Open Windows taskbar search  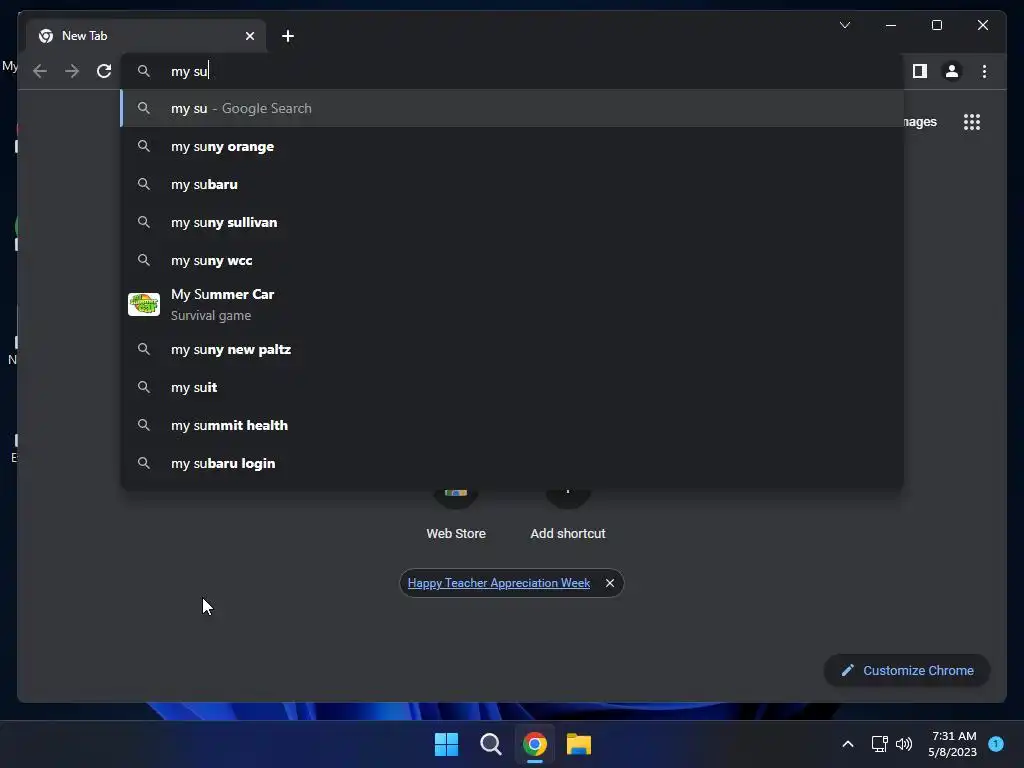click(x=490, y=744)
